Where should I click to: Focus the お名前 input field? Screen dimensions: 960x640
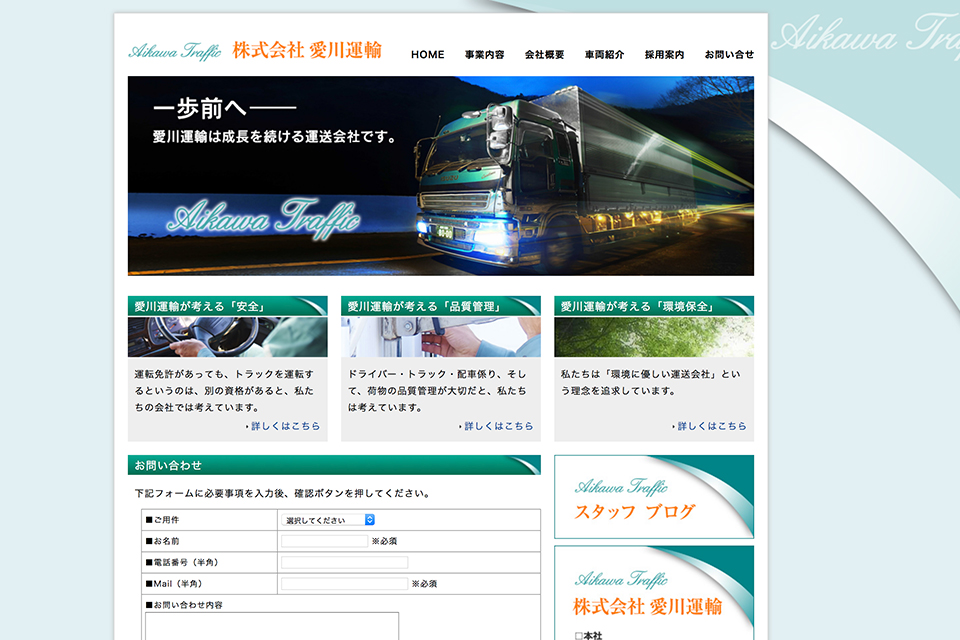point(324,541)
